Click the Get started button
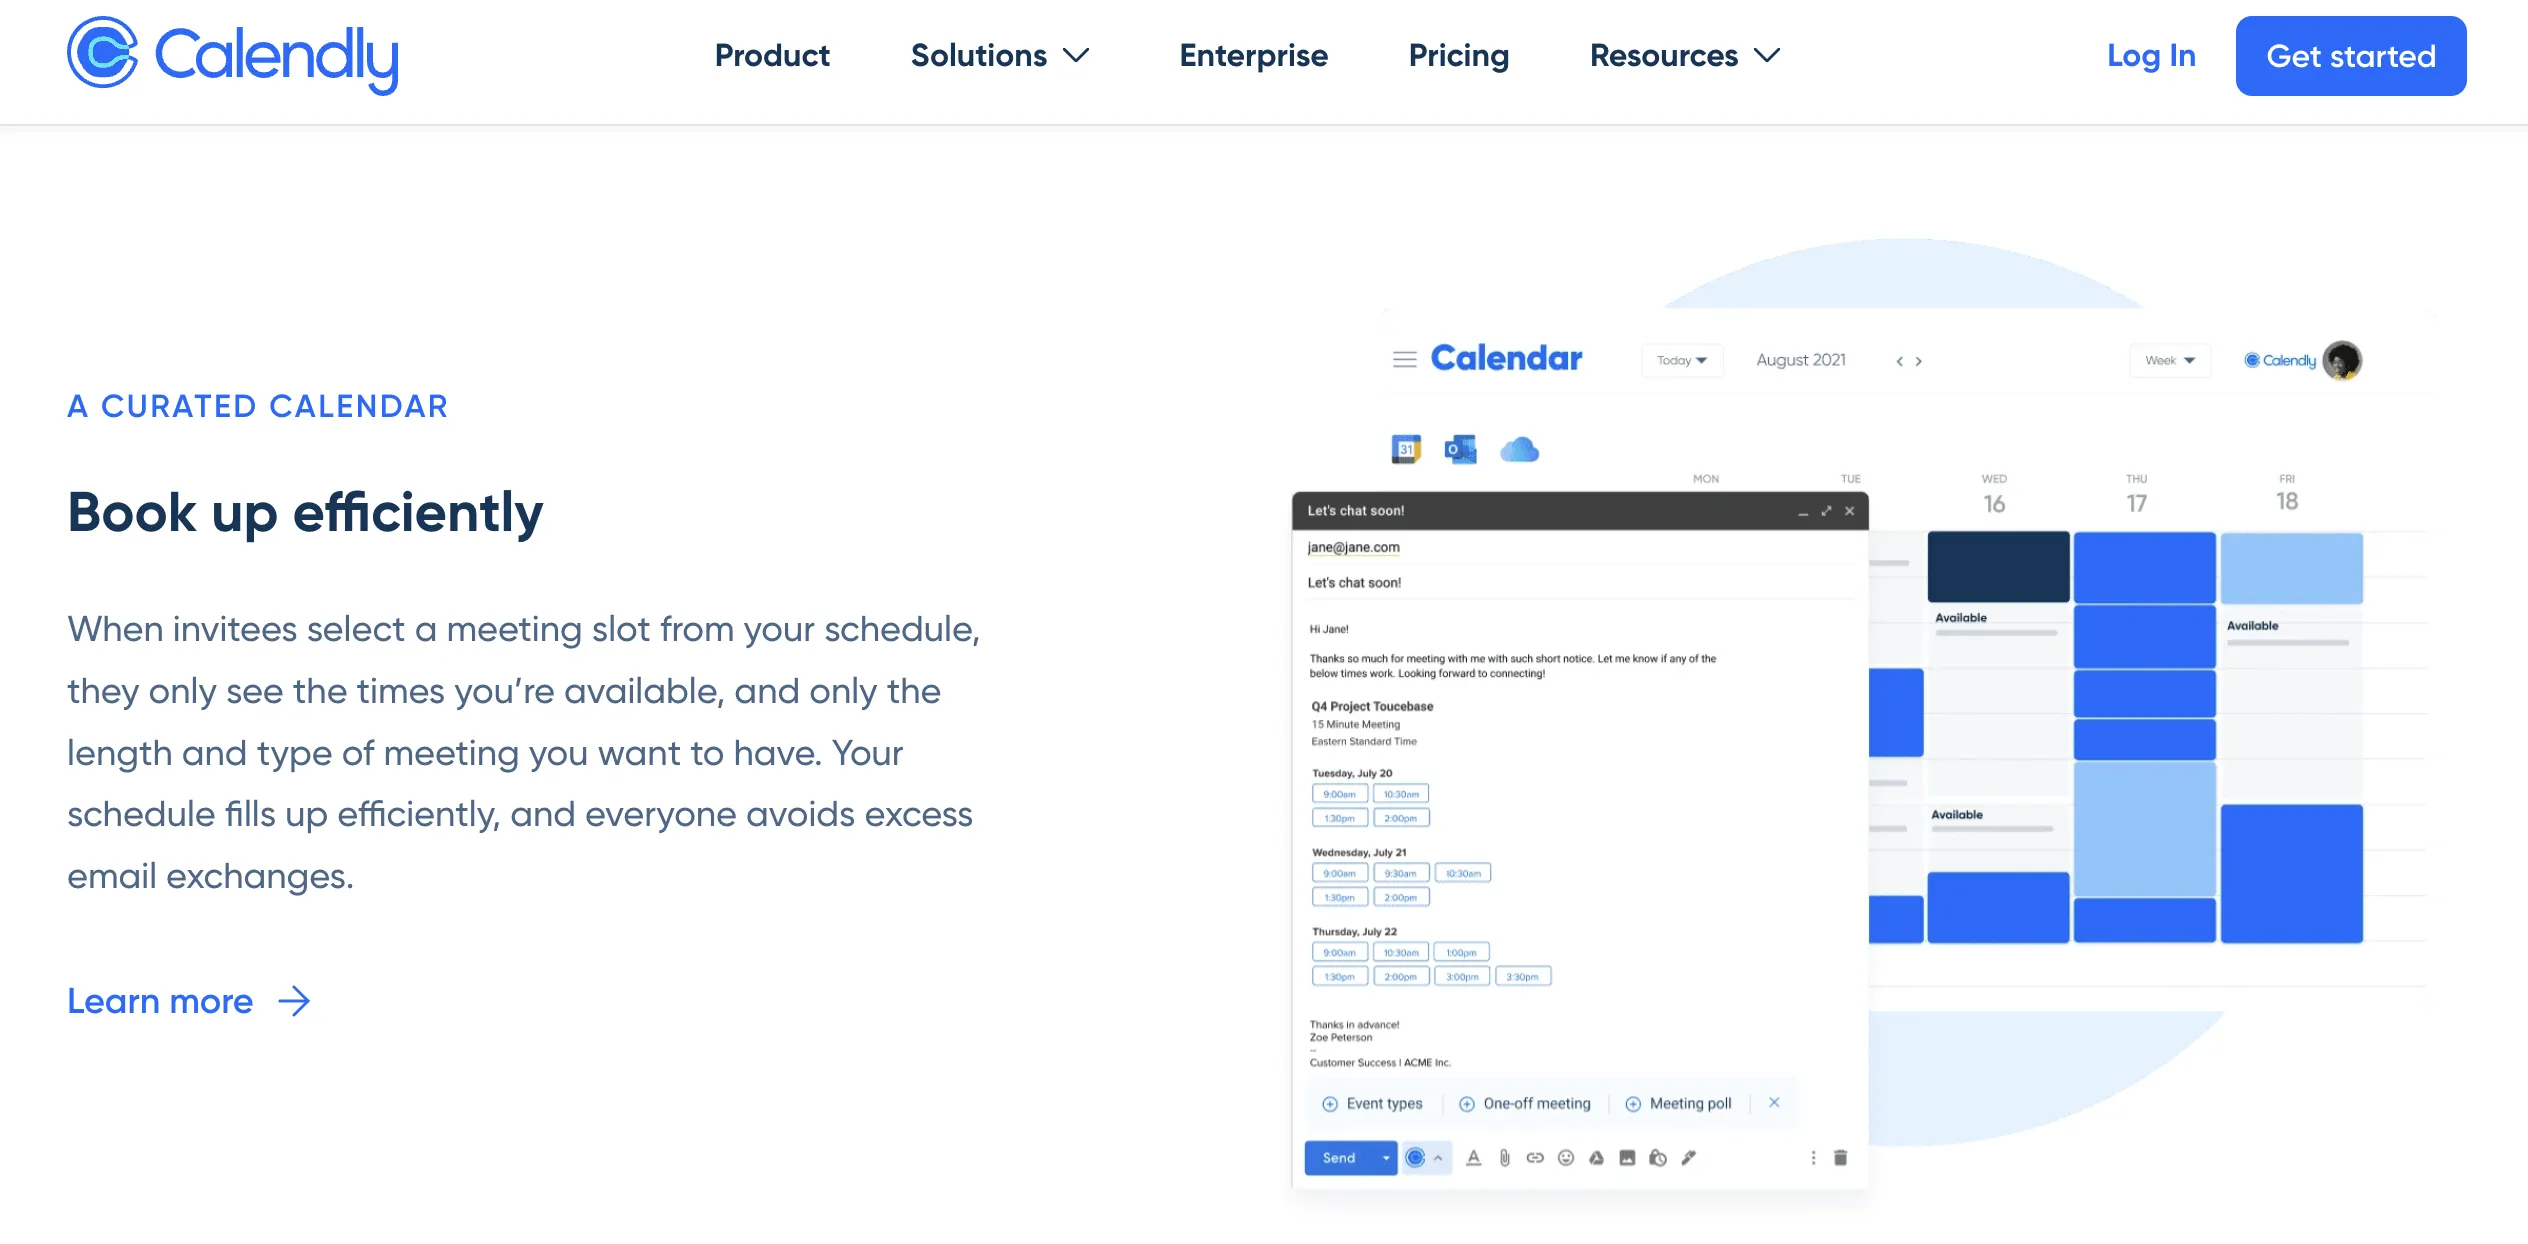Screen dimensions: 2528x1244 pyautogui.click(x=2350, y=56)
